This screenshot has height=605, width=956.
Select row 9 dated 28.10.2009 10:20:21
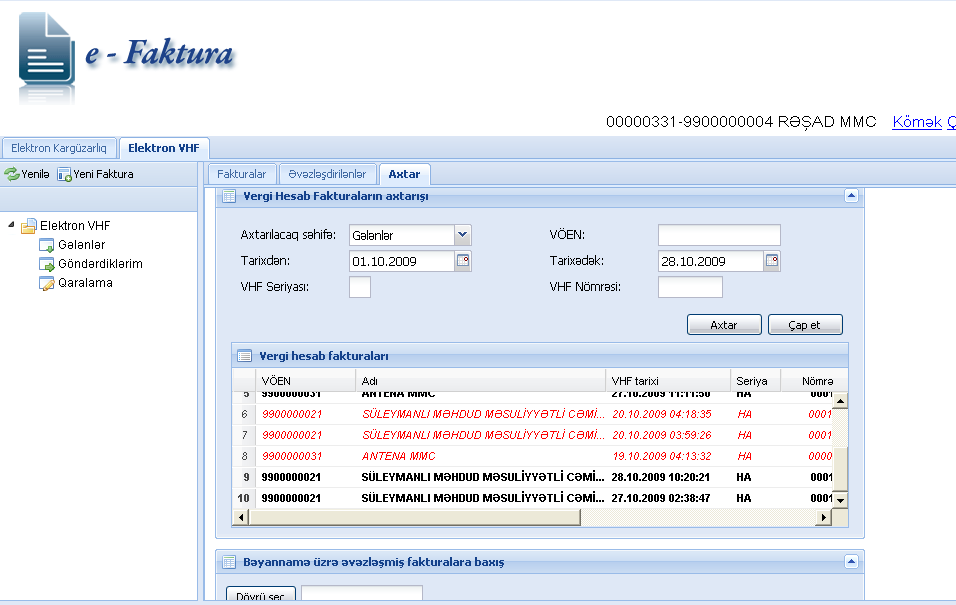(x=533, y=477)
